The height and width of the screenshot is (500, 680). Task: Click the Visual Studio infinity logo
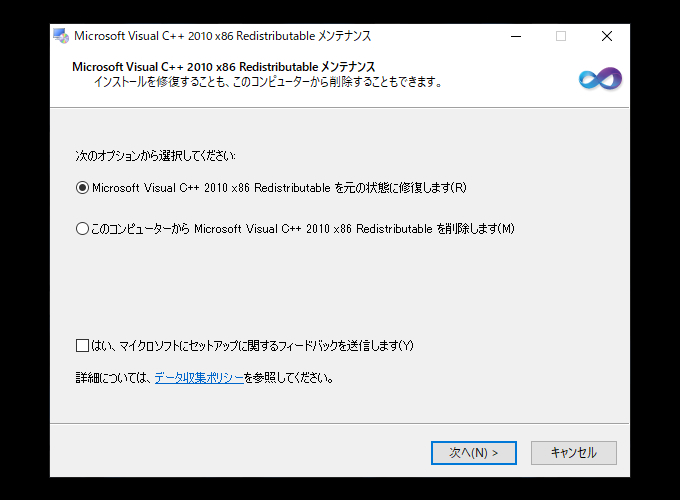click(600, 79)
